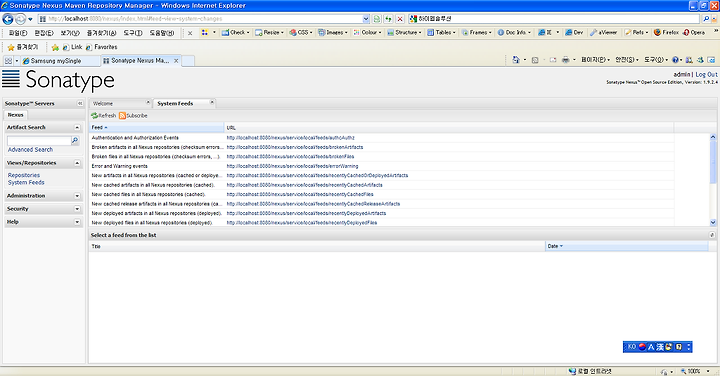Open the Tables dropdown menu

click(x=442, y=33)
